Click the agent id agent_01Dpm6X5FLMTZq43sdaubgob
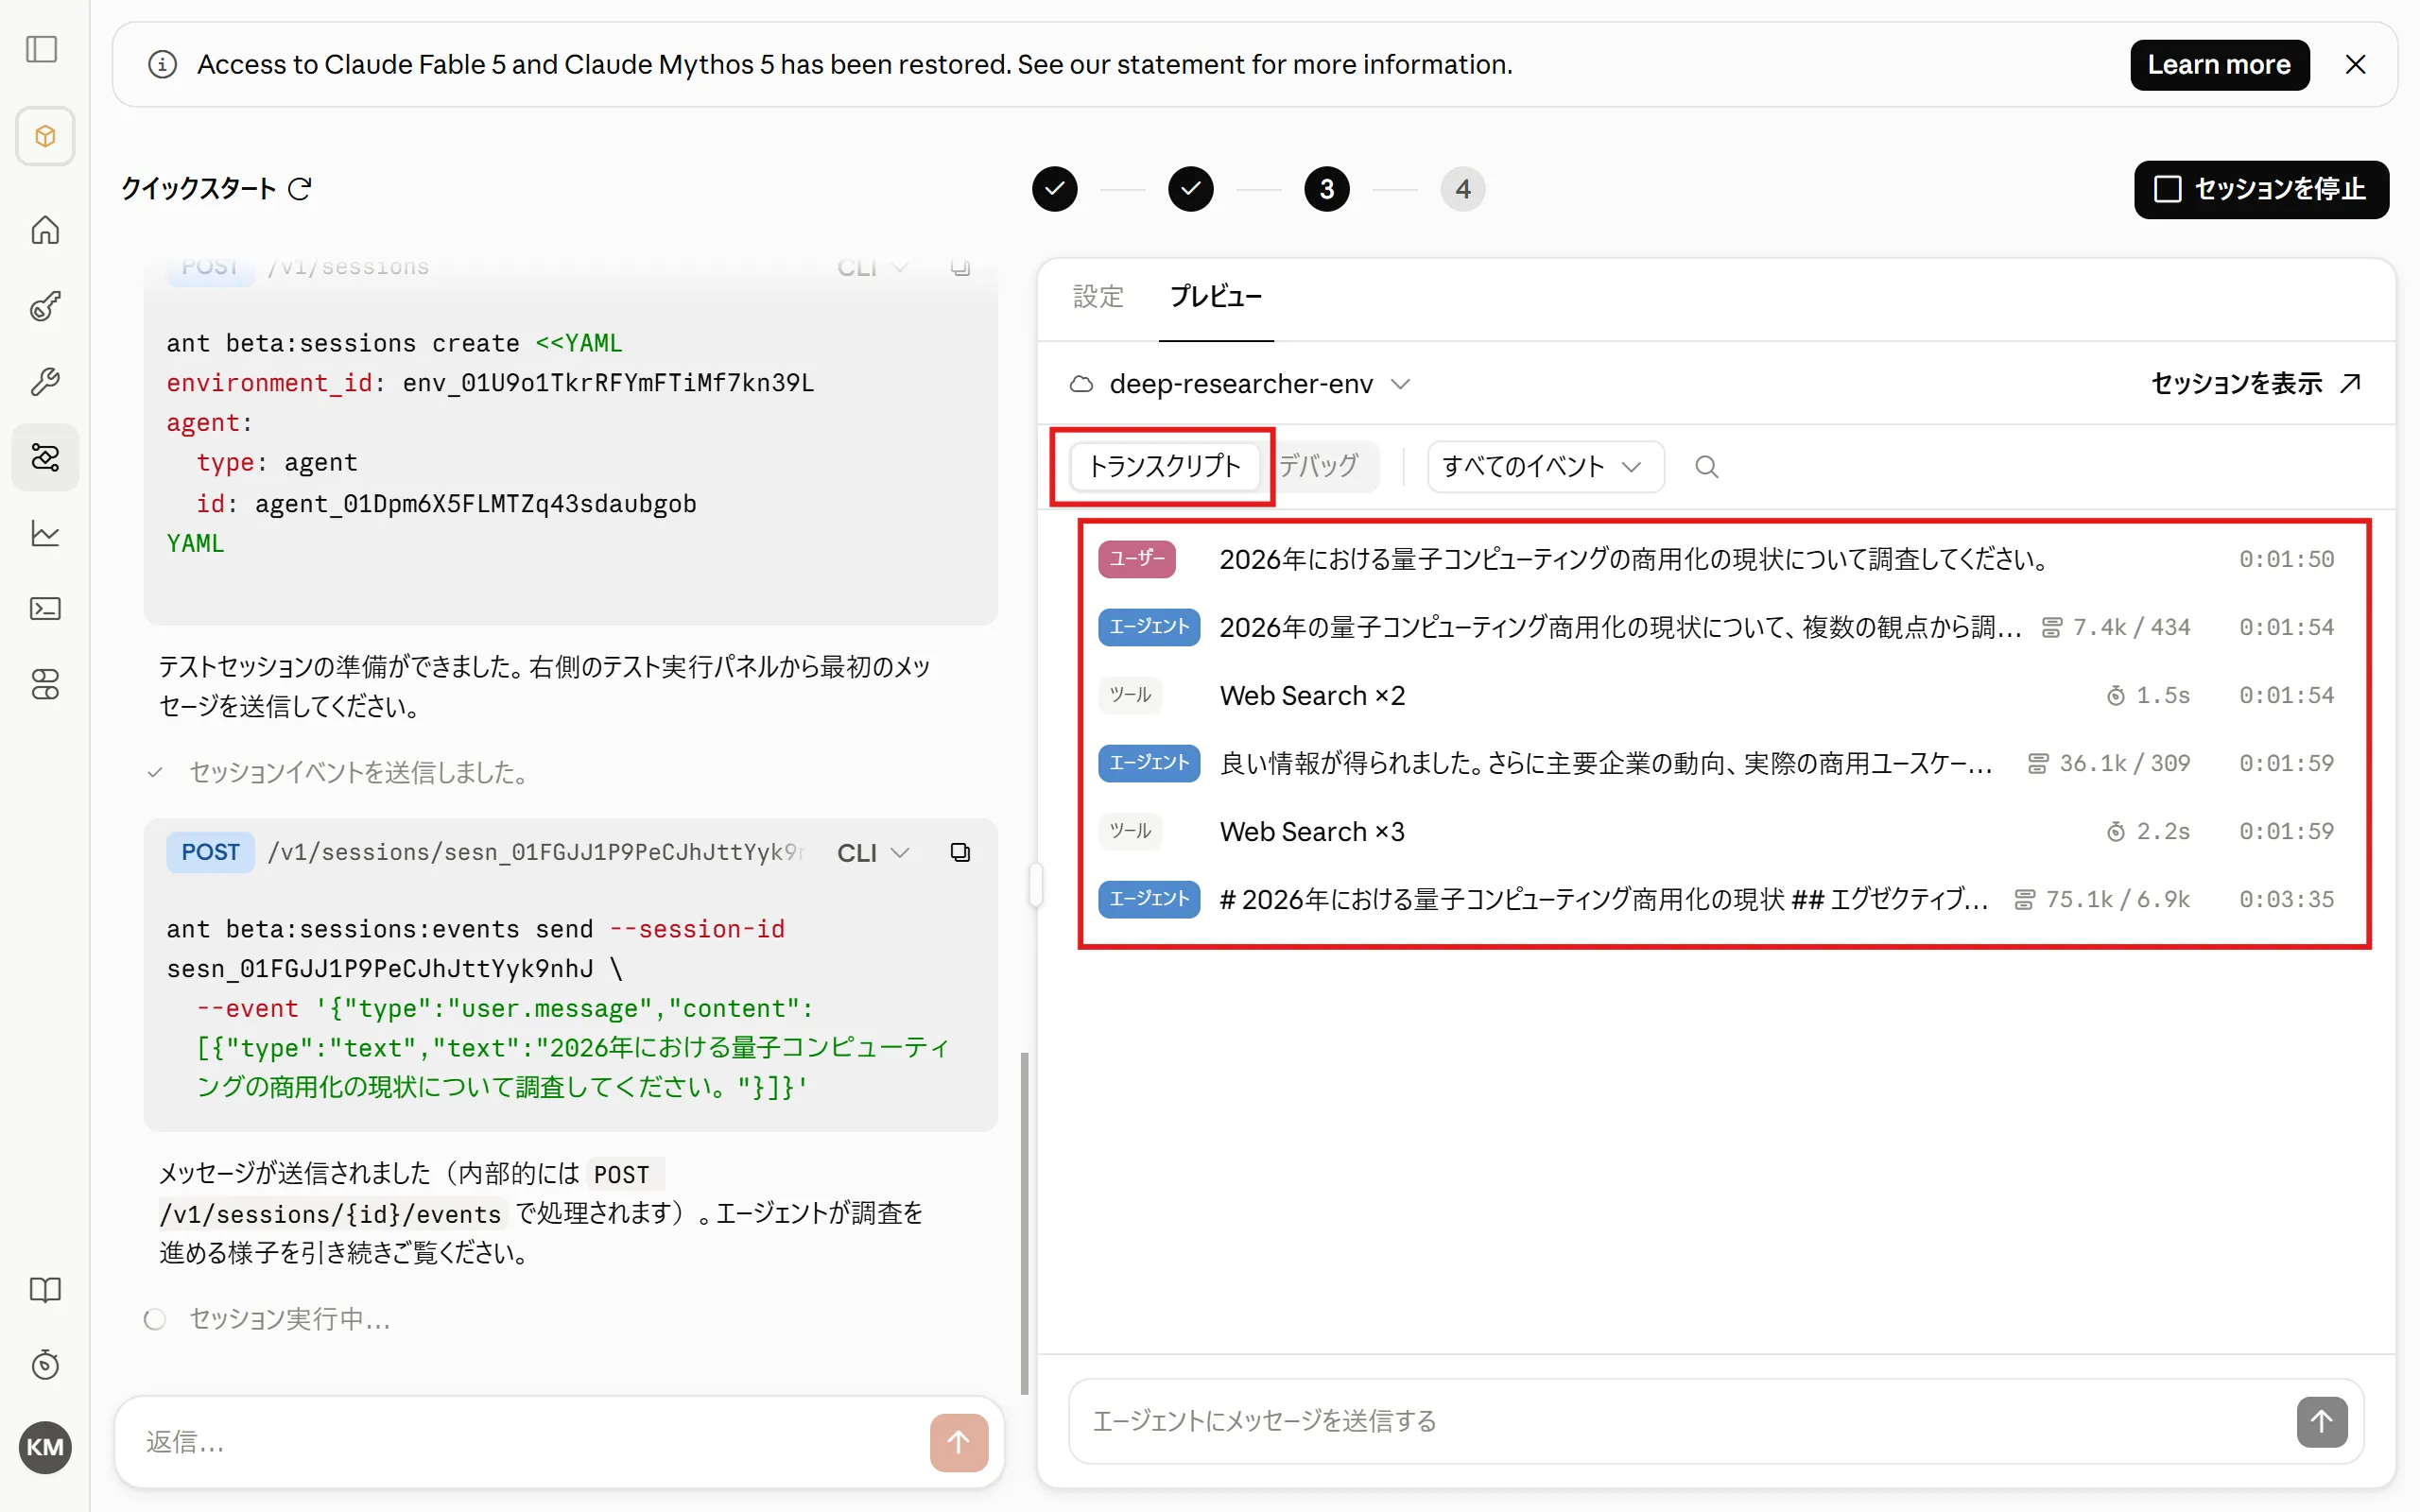Viewport: 2420px width, 1512px height. [475, 503]
